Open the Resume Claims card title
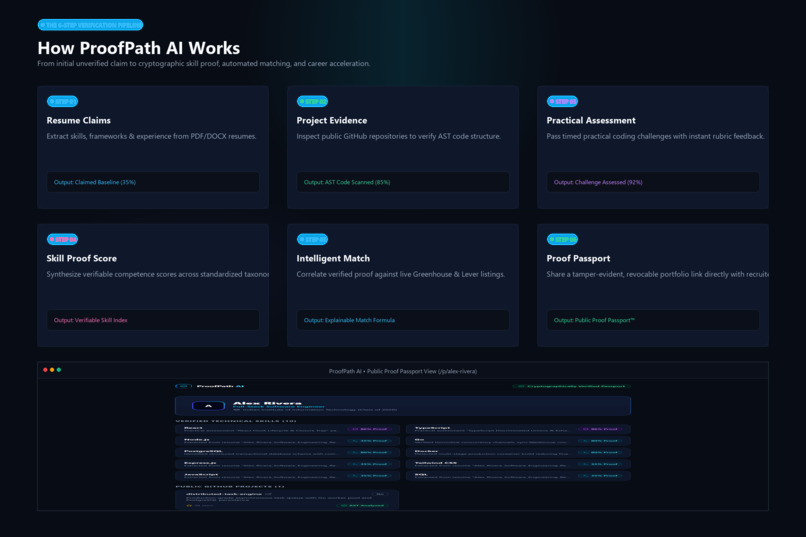This screenshot has height=537, width=806. coord(79,120)
